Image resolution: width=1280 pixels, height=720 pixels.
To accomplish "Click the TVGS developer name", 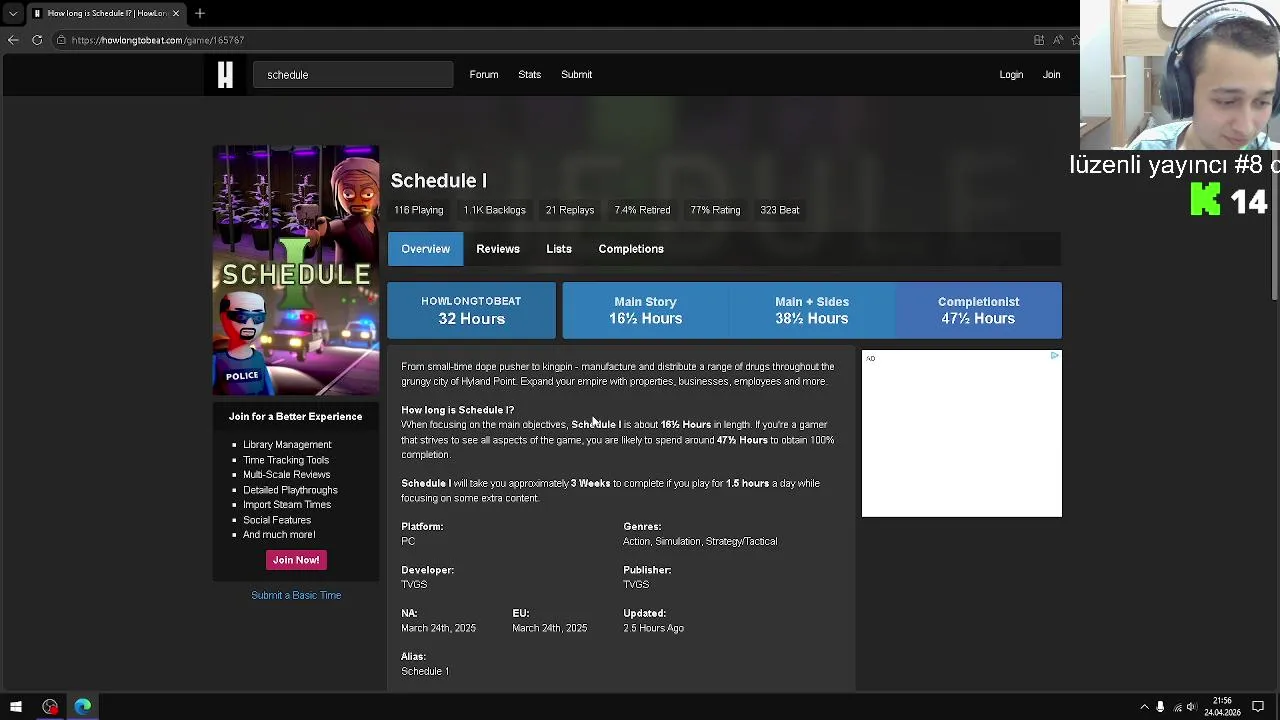I will (x=414, y=585).
